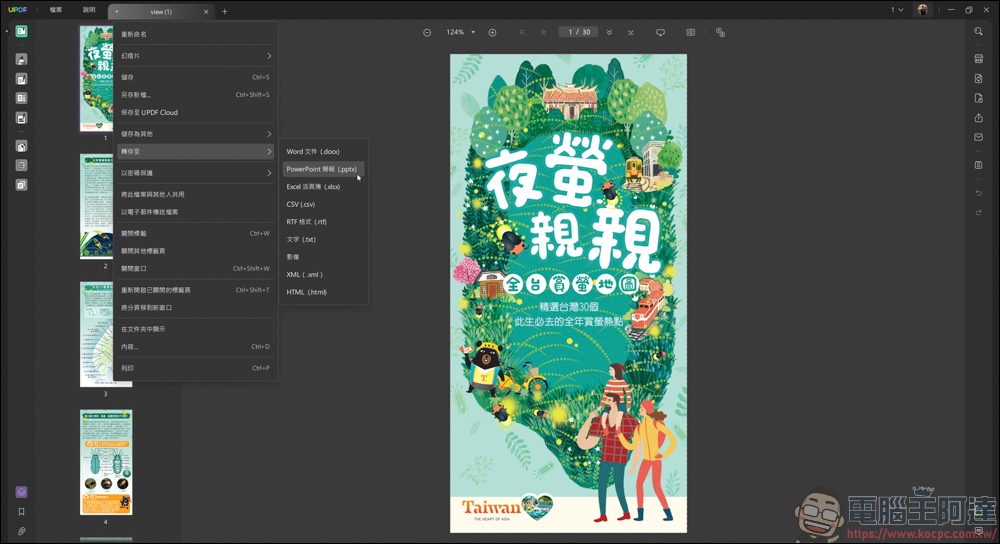Screen dimensions: 1000x544
Task: Change page display layout icon
Action: [x=690, y=33]
